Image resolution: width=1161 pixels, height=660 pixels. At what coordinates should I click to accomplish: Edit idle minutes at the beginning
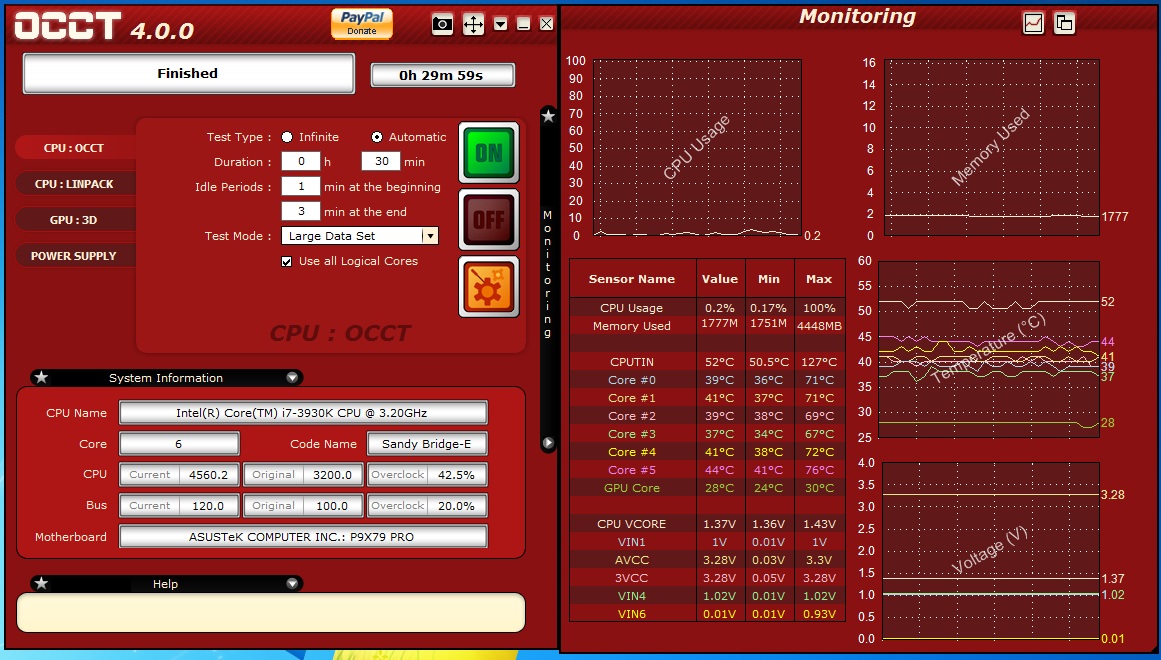click(301, 187)
